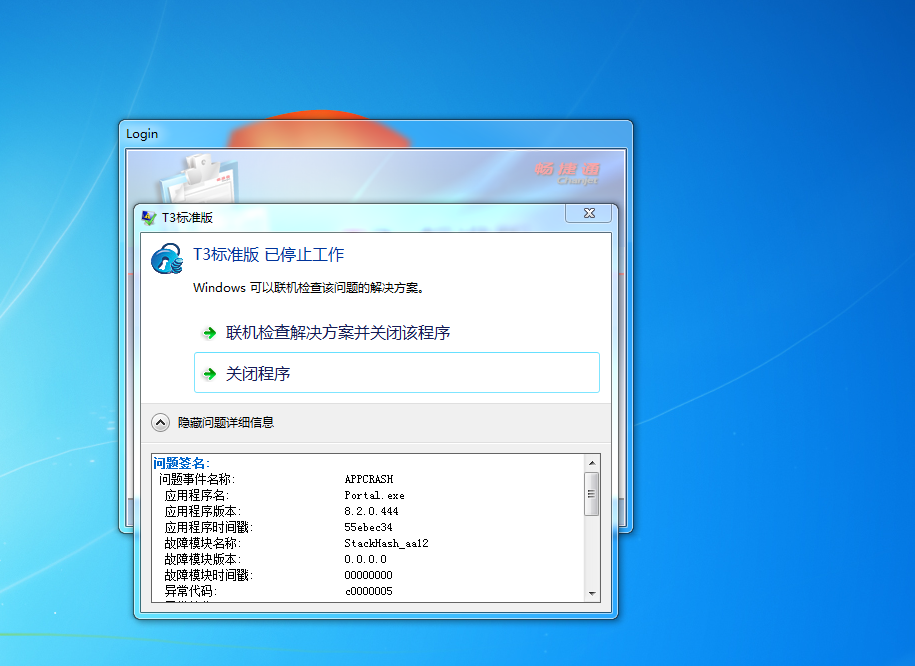
Task: Click the 异常代码 label
Action: coord(191,591)
